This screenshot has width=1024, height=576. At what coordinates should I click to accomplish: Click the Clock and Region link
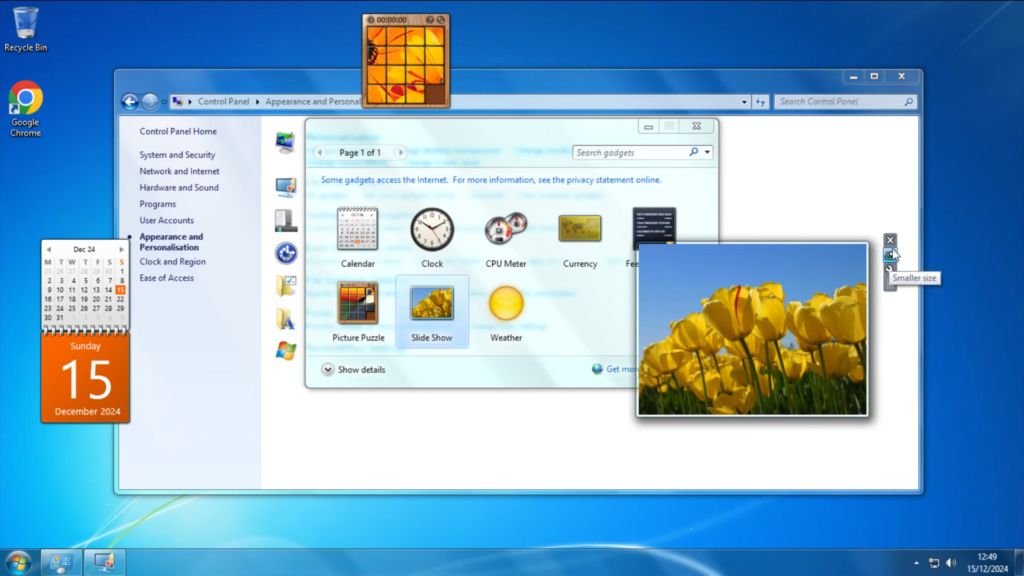(x=172, y=262)
